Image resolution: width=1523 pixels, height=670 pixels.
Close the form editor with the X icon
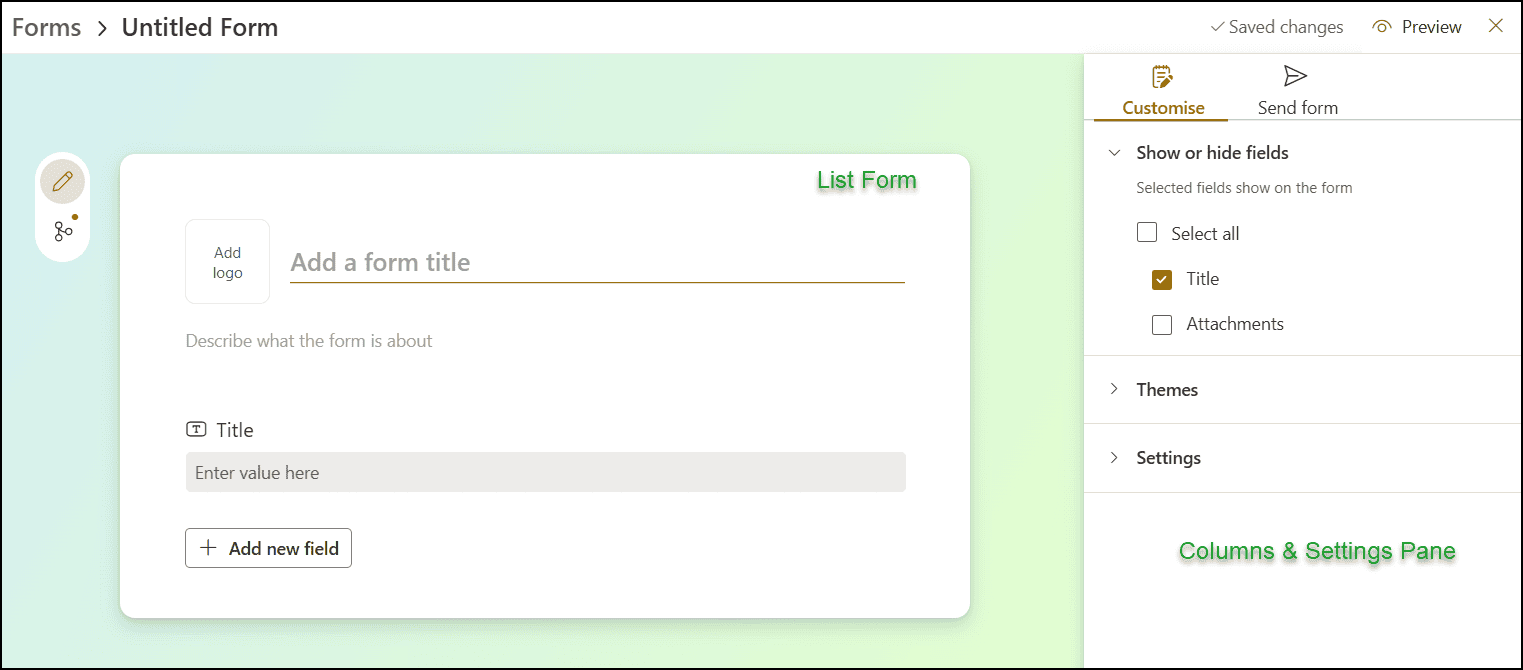[x=1496, y=25]
